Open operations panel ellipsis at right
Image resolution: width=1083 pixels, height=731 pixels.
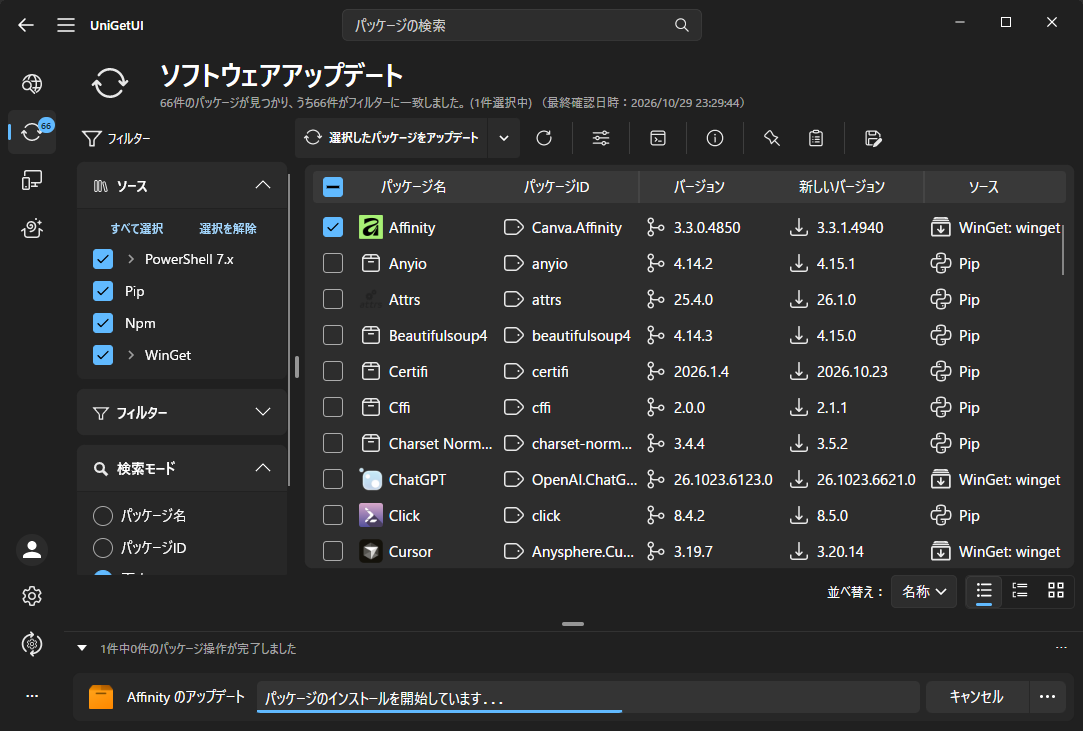point(1061,647)
